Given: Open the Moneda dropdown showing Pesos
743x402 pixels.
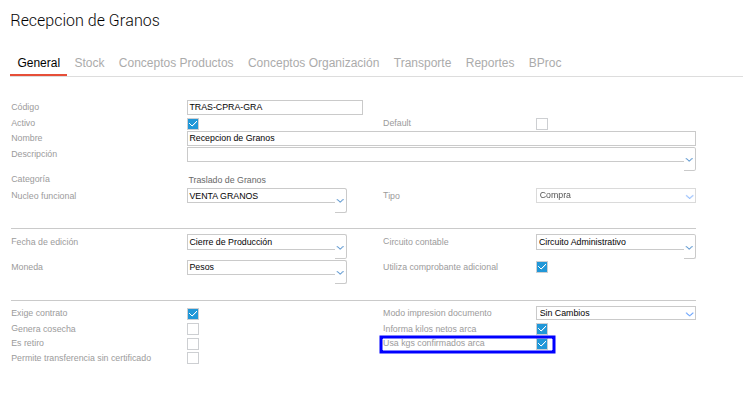Looking at the screenshot, I should [x=340, y=272].
